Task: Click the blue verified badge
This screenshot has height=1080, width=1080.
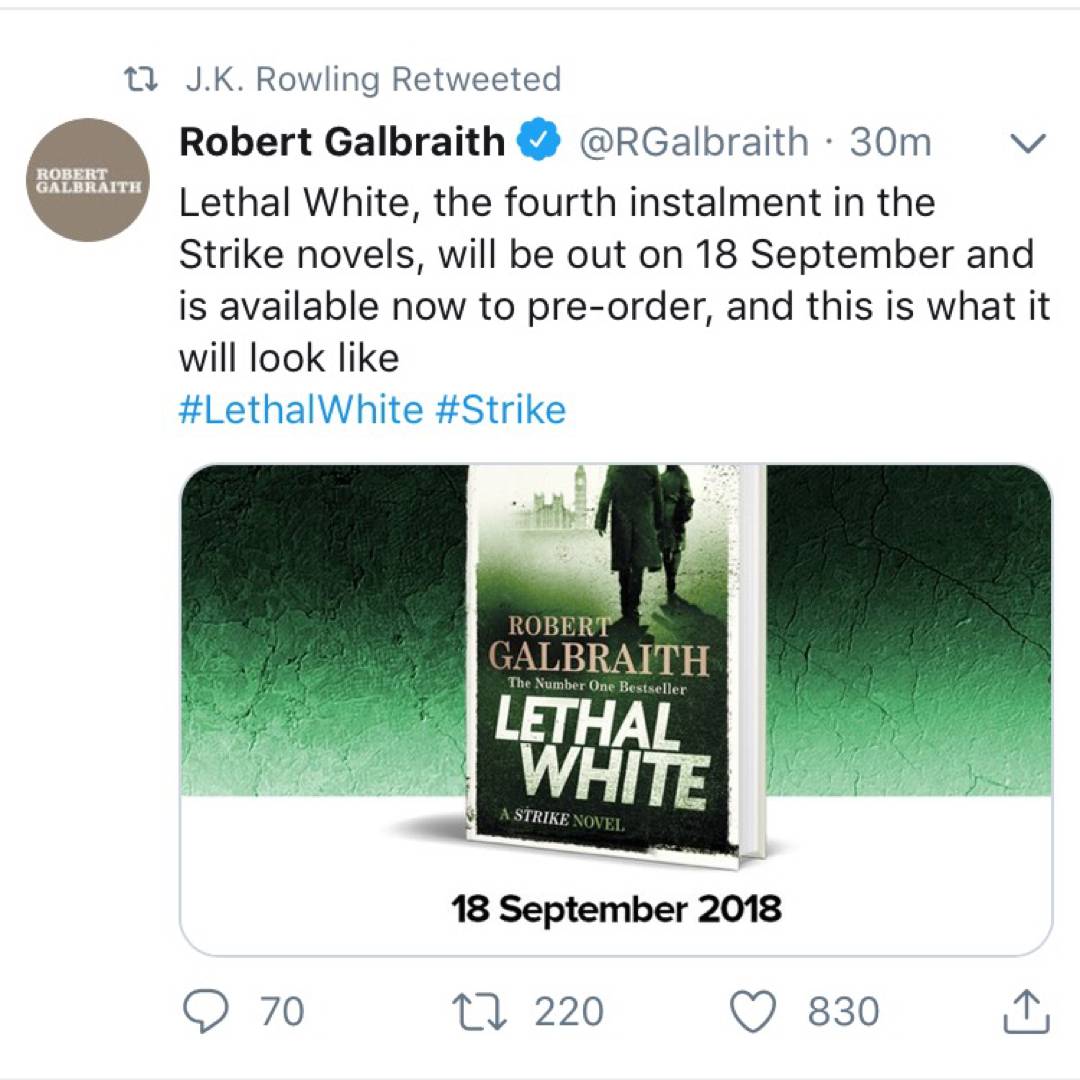Action: click(x=538, y=142)
